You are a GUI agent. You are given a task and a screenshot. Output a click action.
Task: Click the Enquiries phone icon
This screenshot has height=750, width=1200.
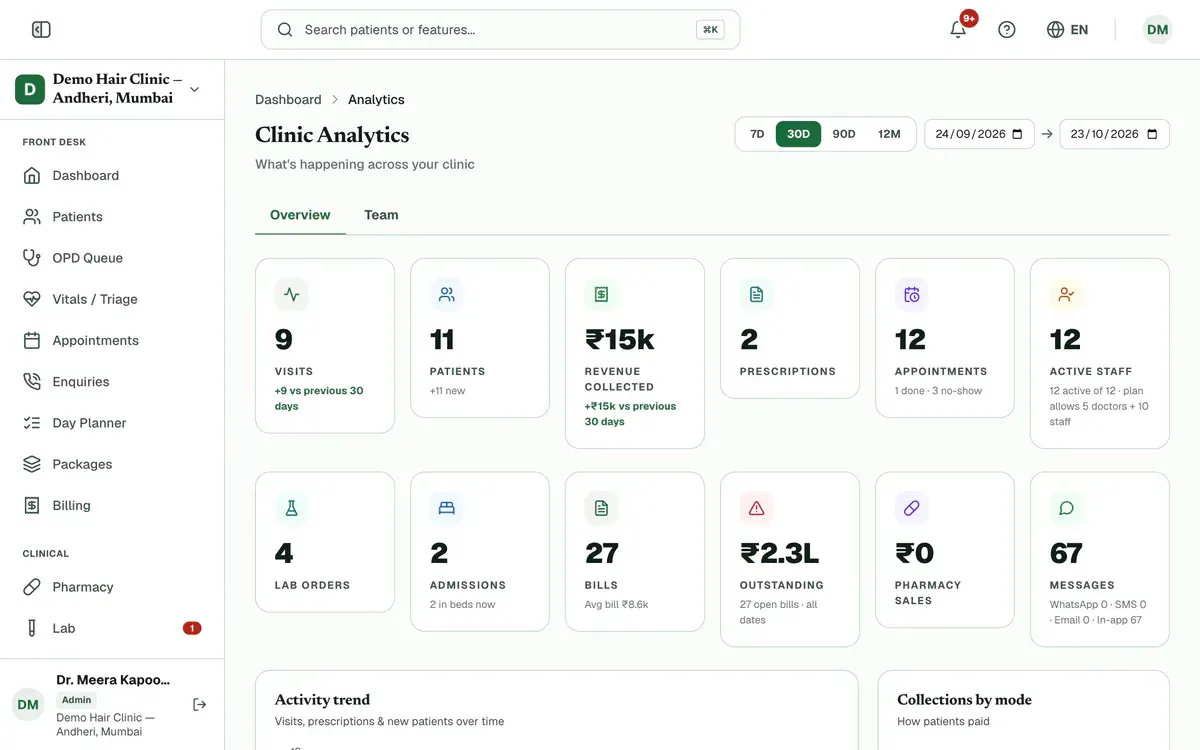tap(32, 382)
